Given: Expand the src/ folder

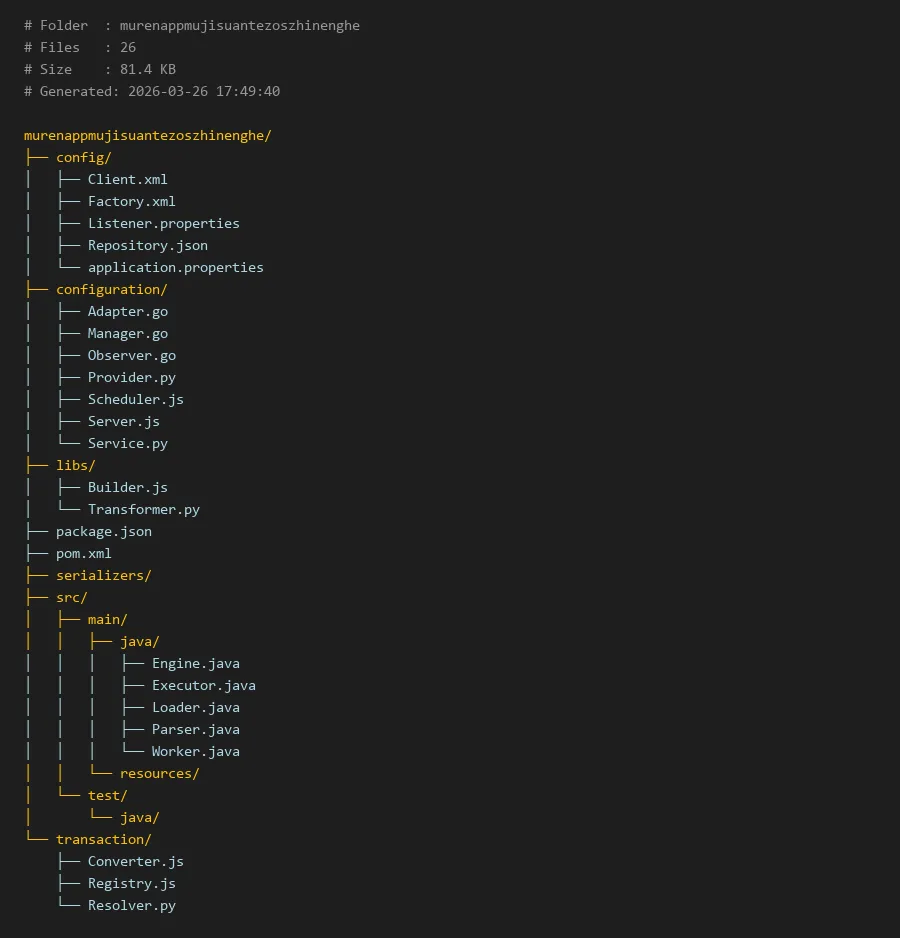Looking at the screenshot, I should 71,597.
